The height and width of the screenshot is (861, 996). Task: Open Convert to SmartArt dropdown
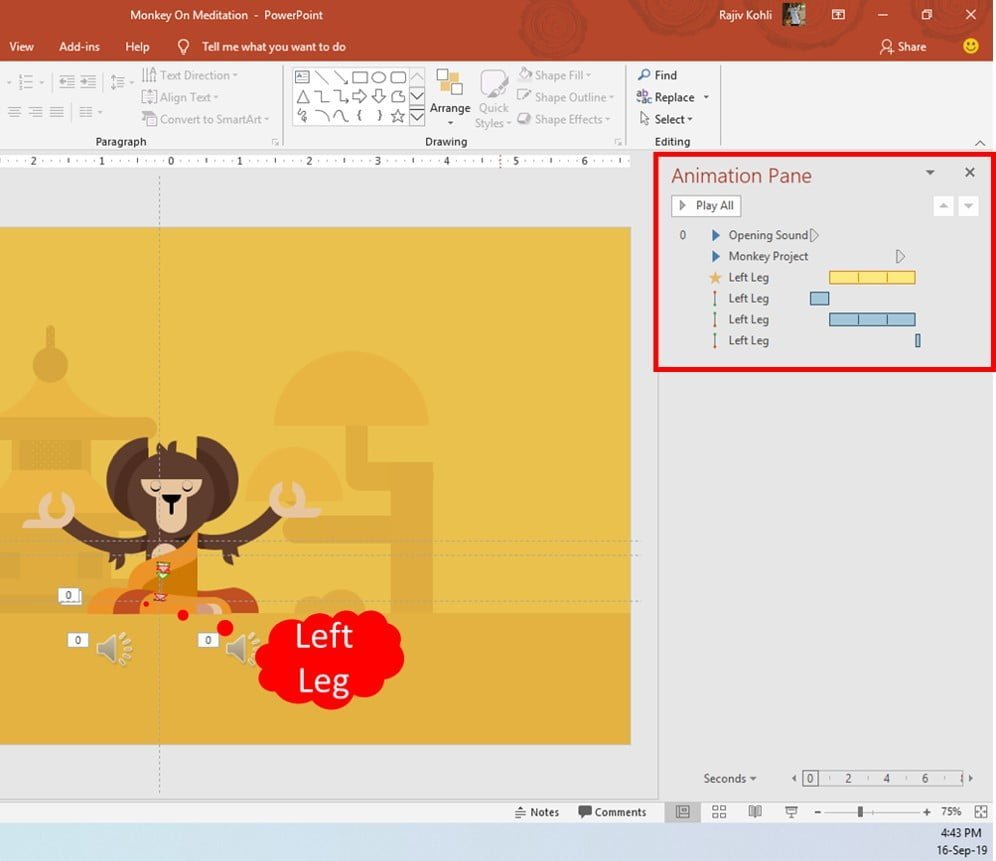(x=205, y=119)
